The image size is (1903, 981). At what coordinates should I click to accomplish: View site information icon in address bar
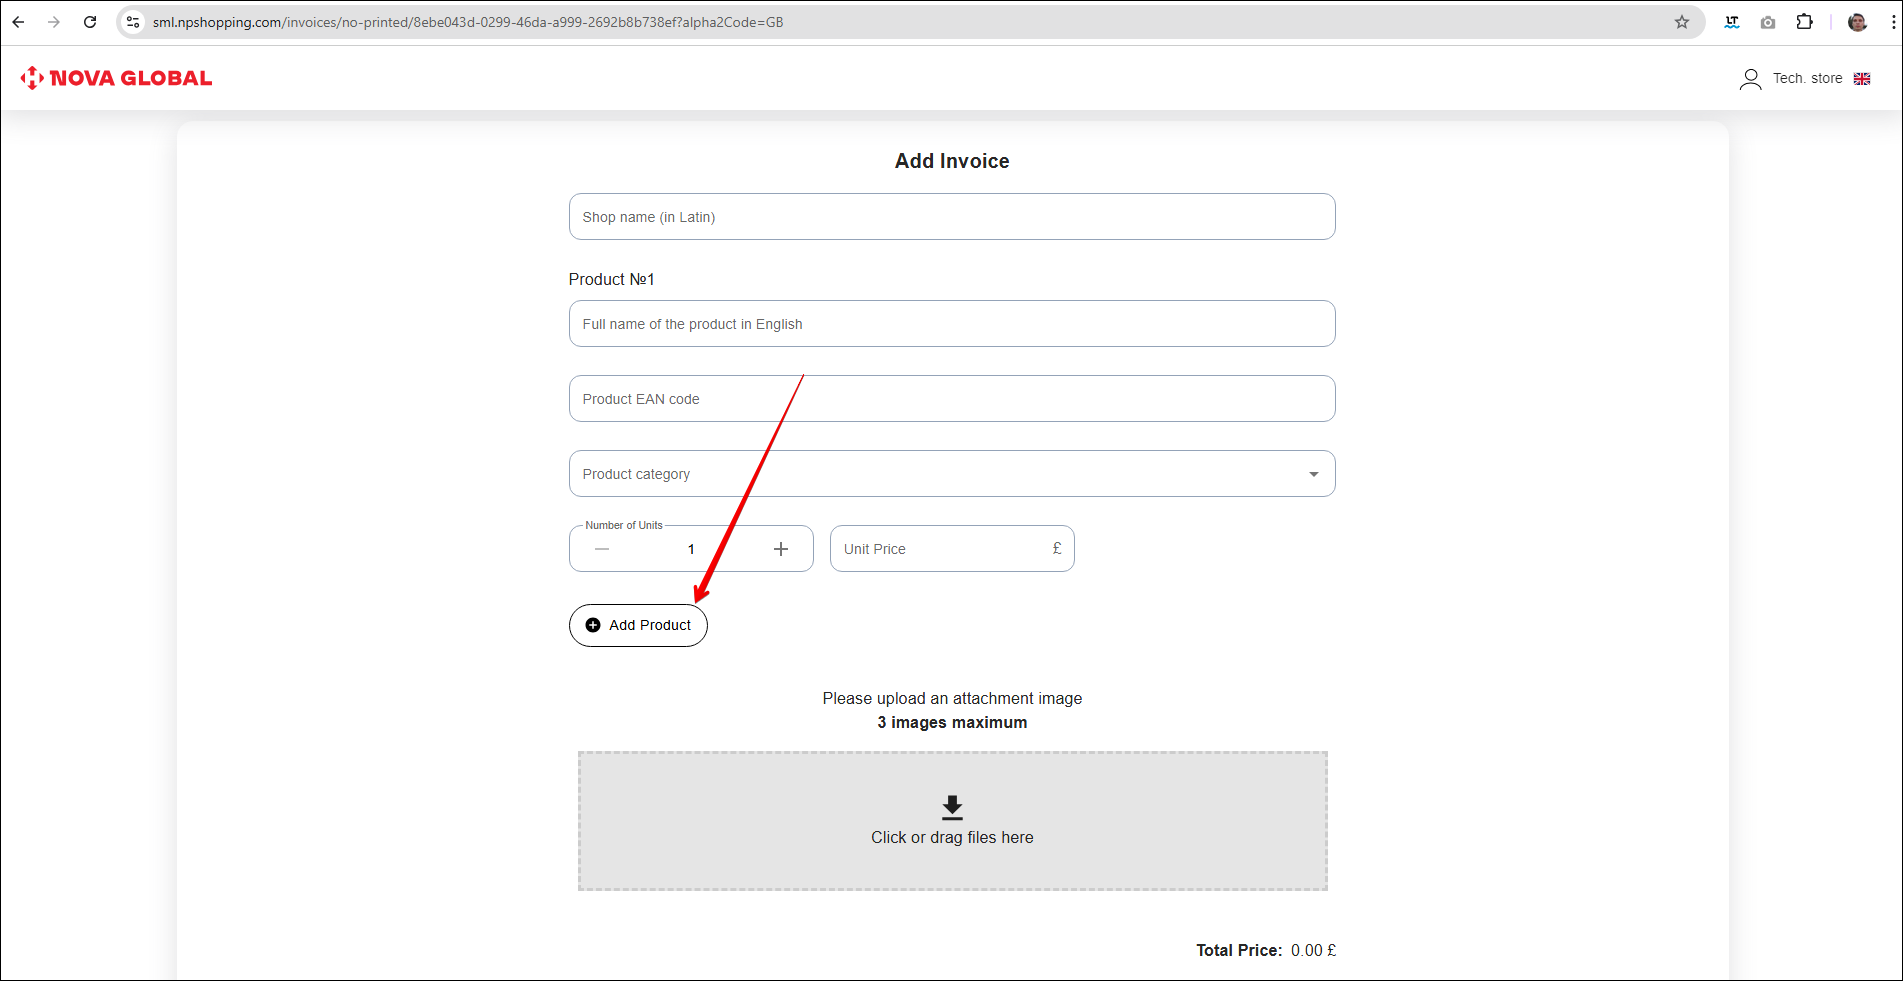point(133,22)
